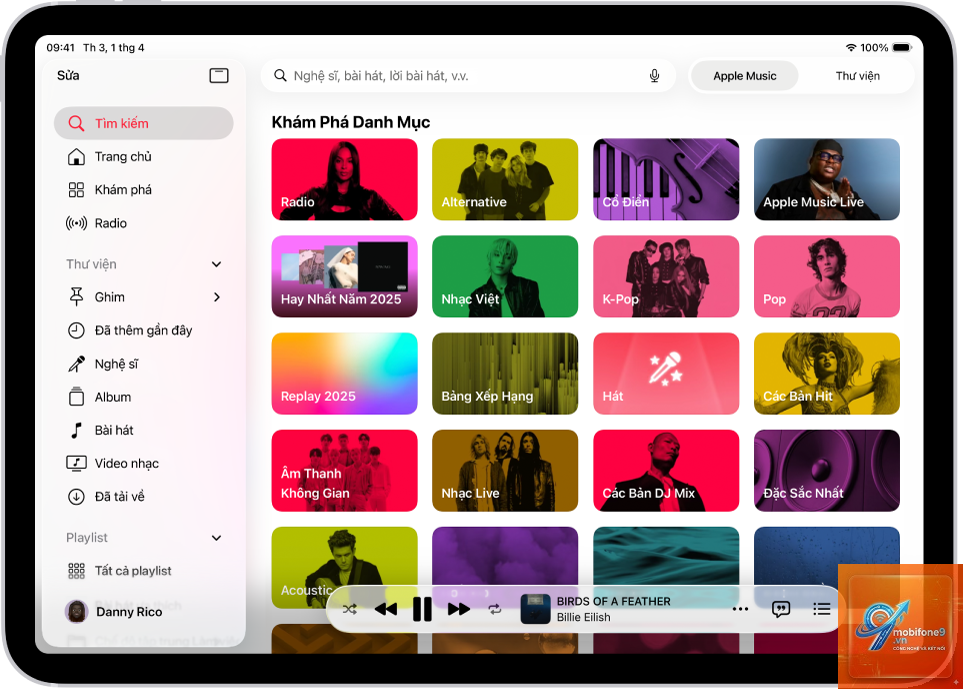Open the Nhạc Live tile
This screenshot has width=963, height=689.
505,470
